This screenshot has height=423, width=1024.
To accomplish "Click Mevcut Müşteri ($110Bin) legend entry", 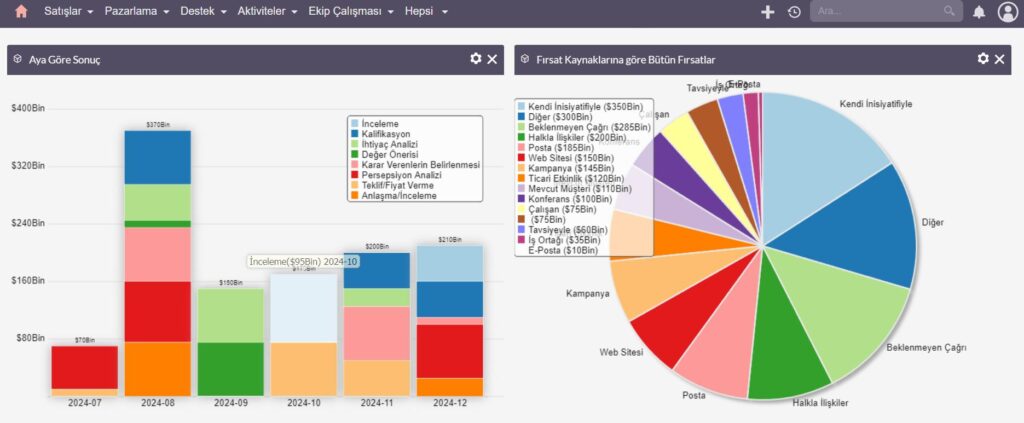I will tap(575, 189).
